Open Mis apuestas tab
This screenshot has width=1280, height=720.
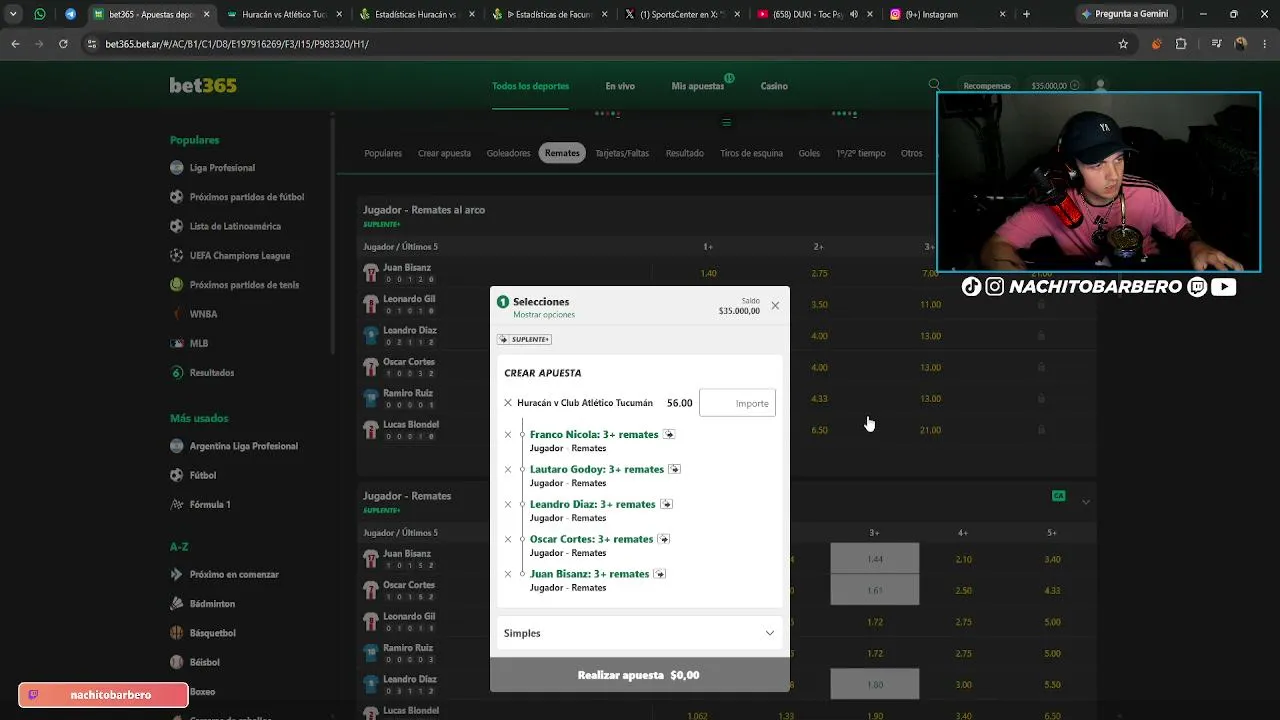698,86
